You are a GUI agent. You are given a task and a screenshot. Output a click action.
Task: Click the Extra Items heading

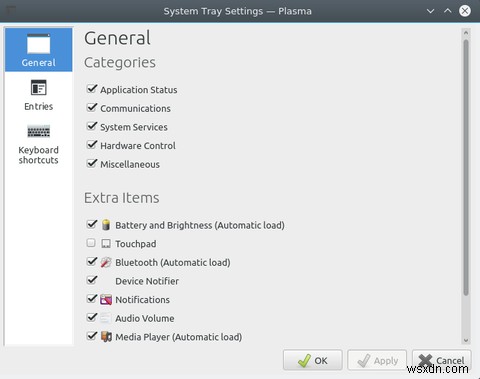122,198
